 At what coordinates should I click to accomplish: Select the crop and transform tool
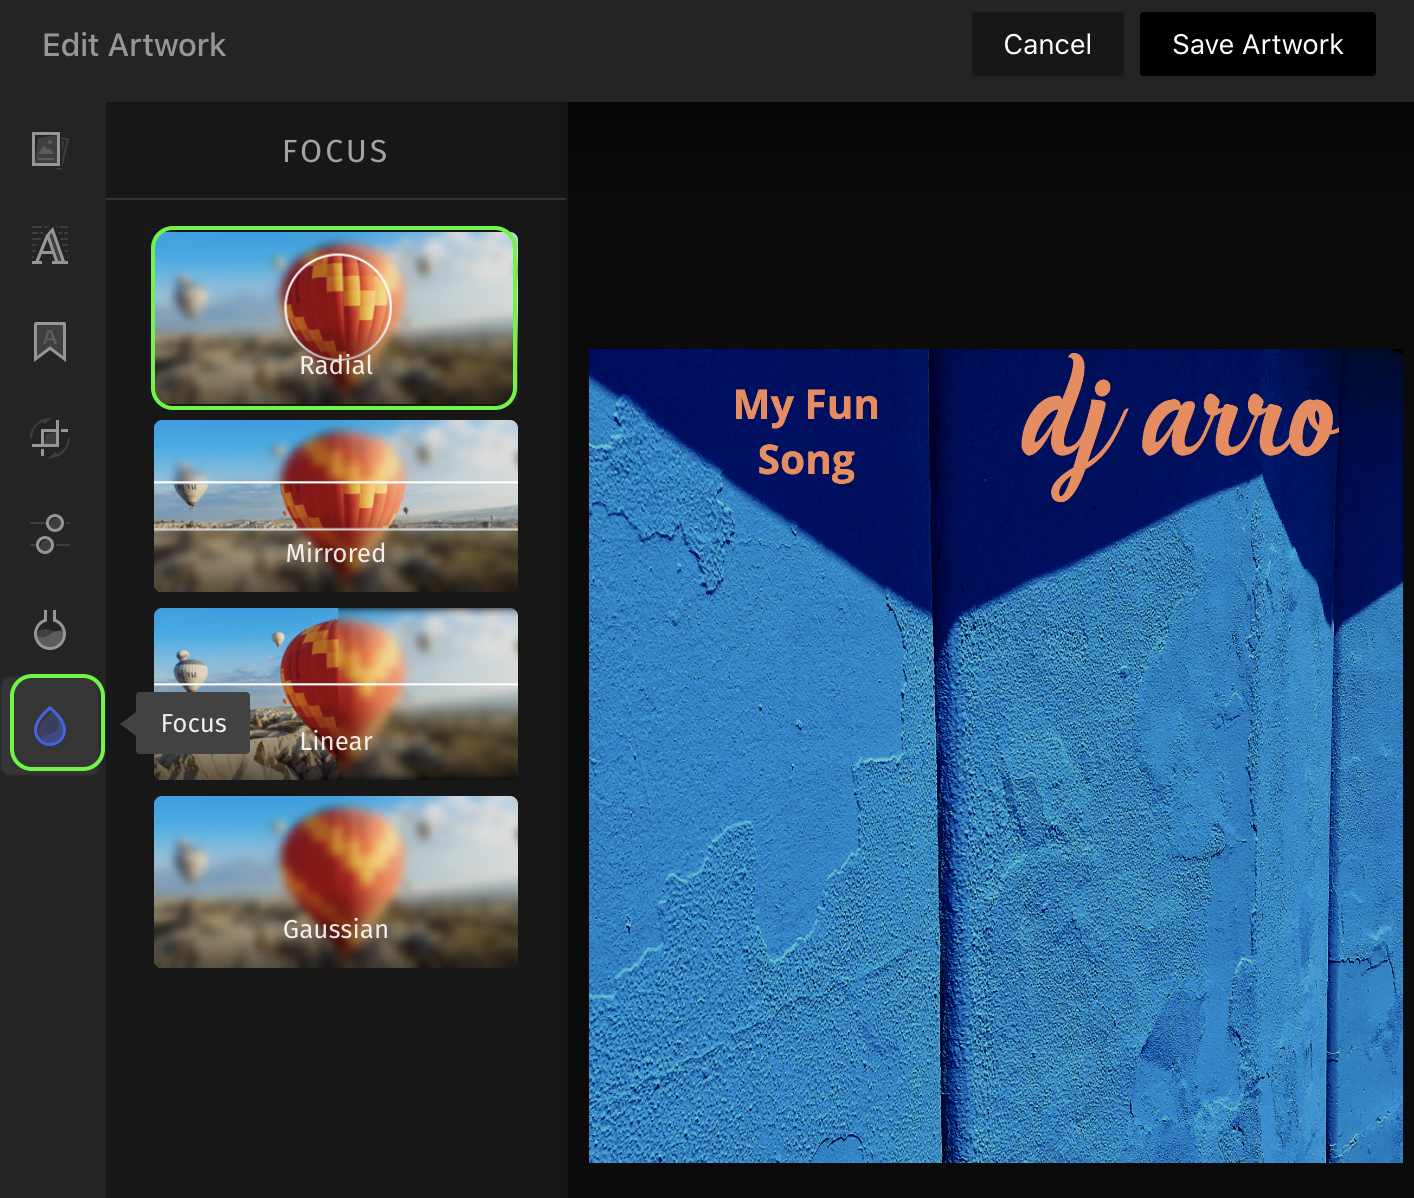[x=49, y=437]
